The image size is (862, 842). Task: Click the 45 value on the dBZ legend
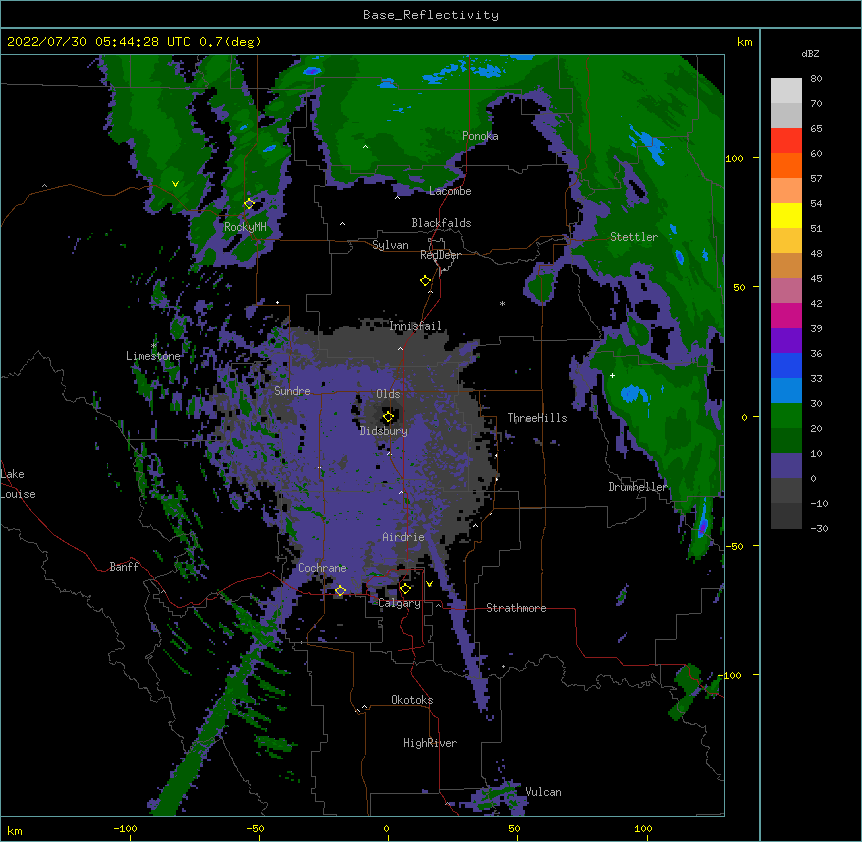click(816, 279)
